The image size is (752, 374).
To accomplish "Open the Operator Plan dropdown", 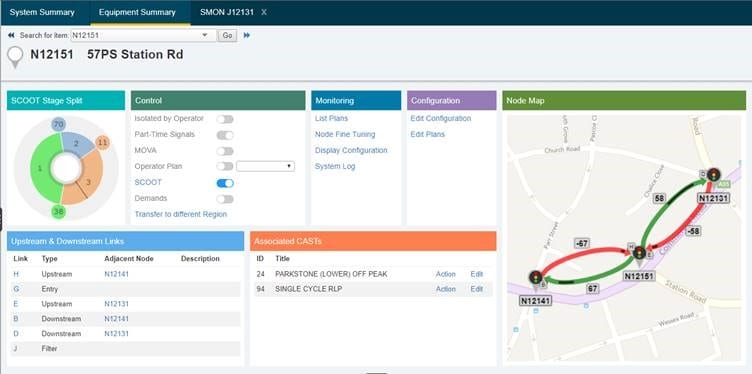I will tap(265, 166).
